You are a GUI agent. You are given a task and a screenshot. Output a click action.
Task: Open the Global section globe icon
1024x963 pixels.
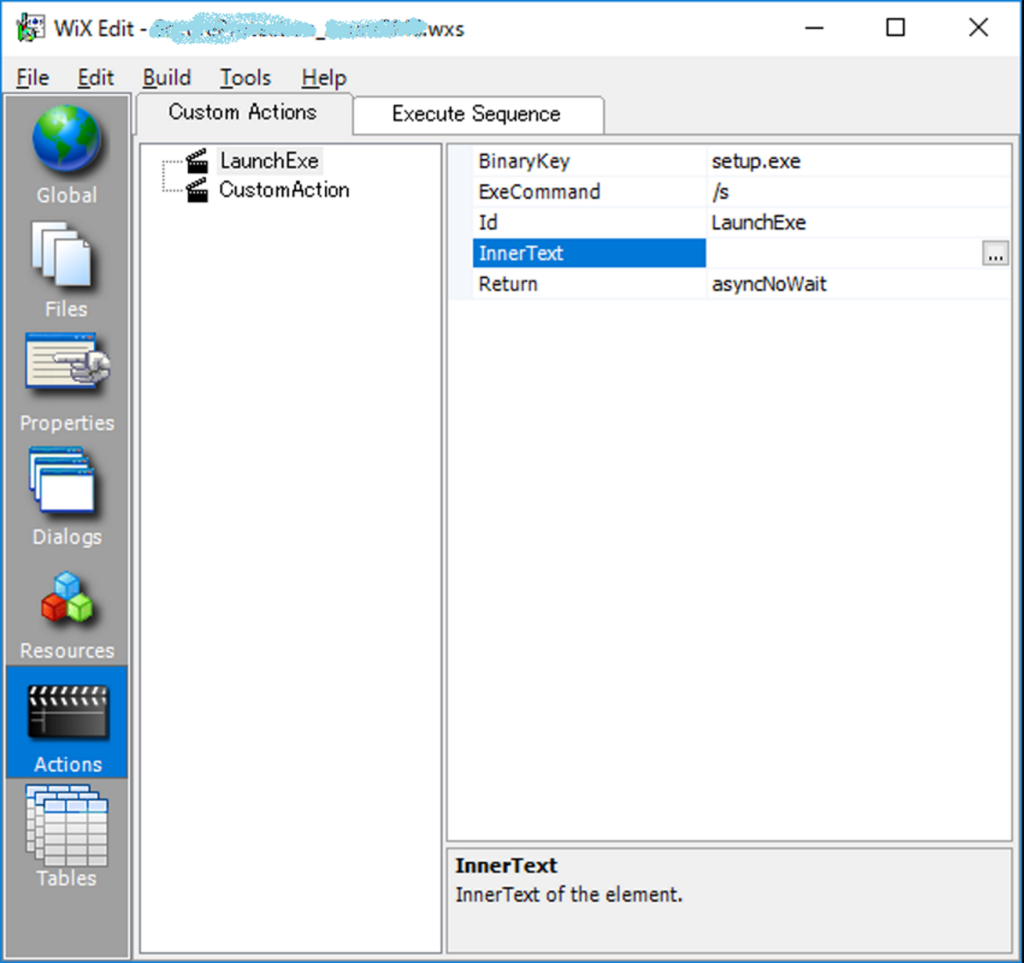[67, 139]
